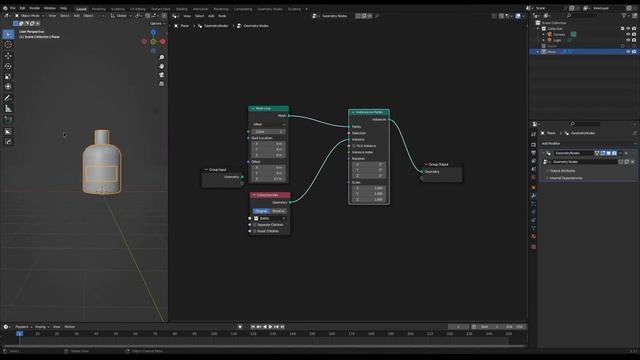Toggle visibility eye of Plane in outliner
The image size is (640, 360).
(x=628, y=52)
